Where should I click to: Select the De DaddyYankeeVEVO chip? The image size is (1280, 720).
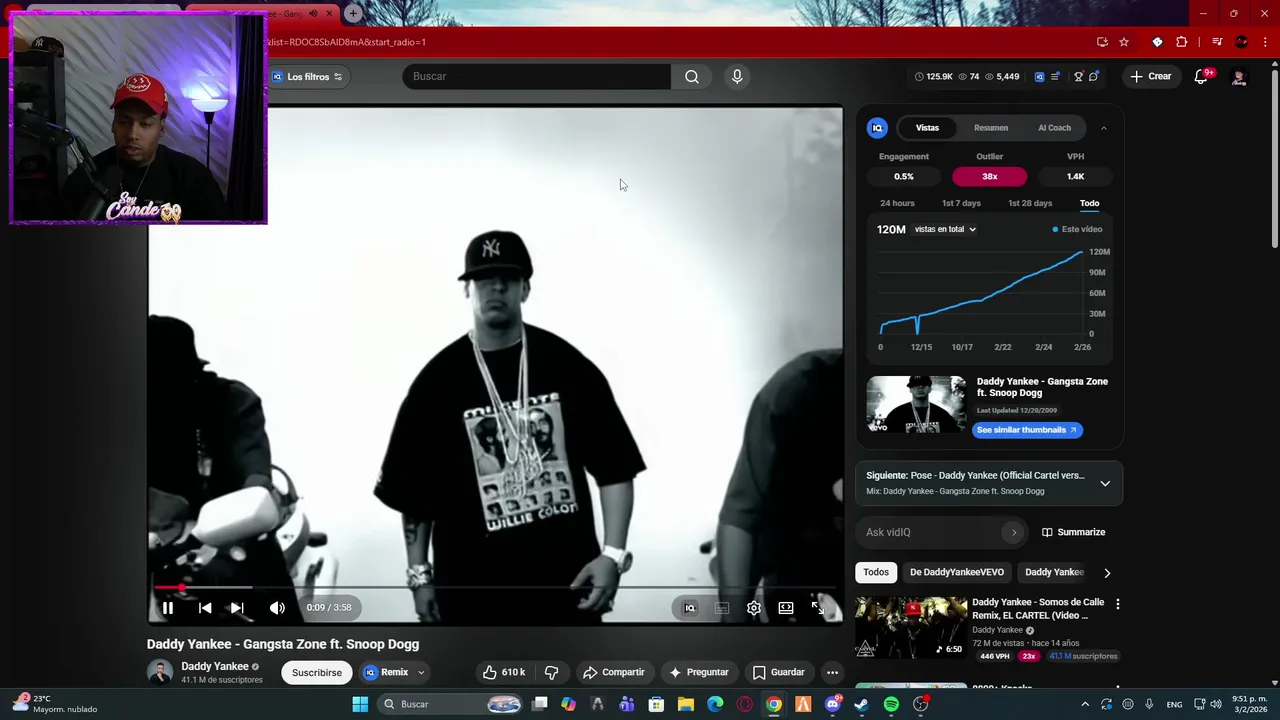coord(957,572)
